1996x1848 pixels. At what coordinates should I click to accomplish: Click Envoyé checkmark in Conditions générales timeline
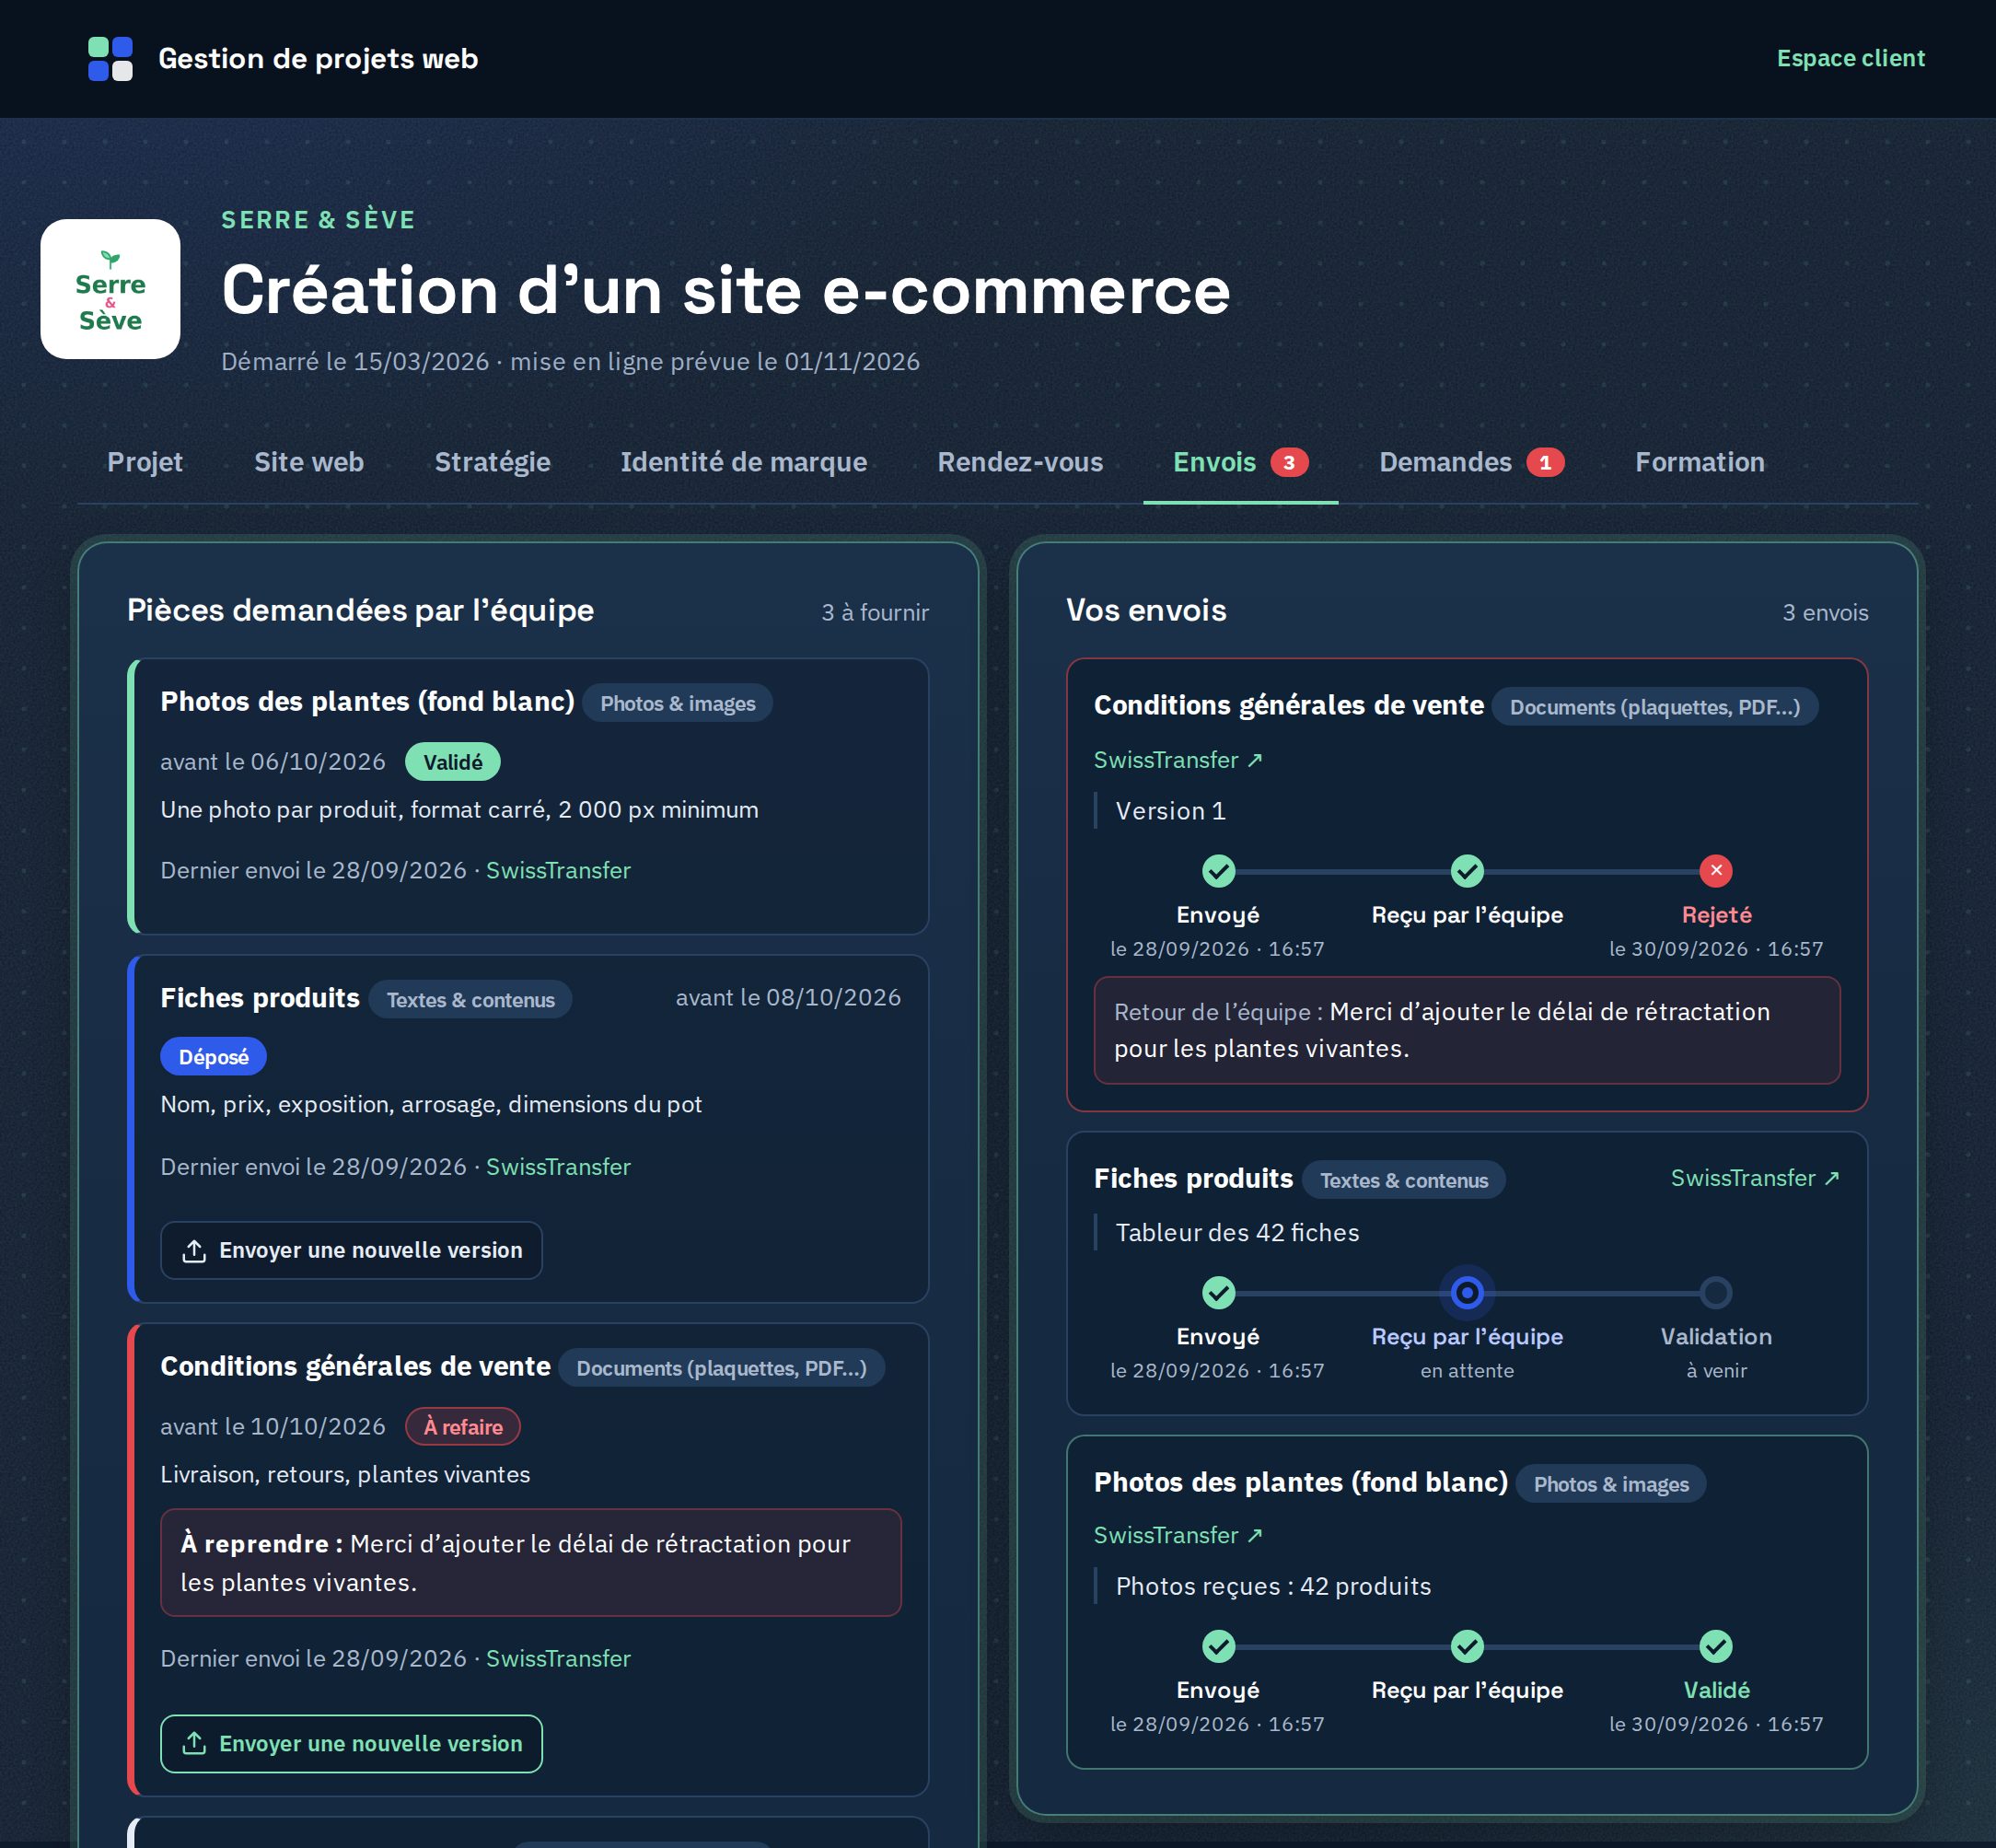(1218, 870)
